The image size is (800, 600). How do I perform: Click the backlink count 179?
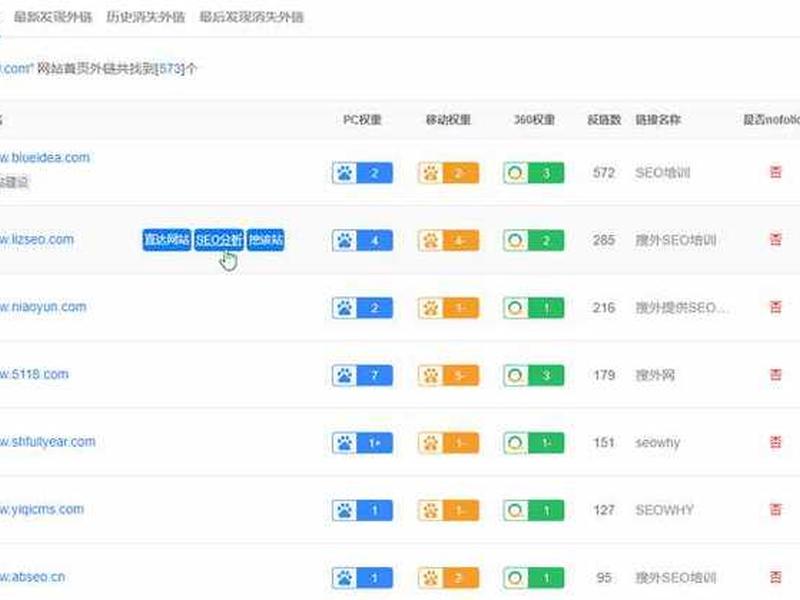(x=604, y=376)
